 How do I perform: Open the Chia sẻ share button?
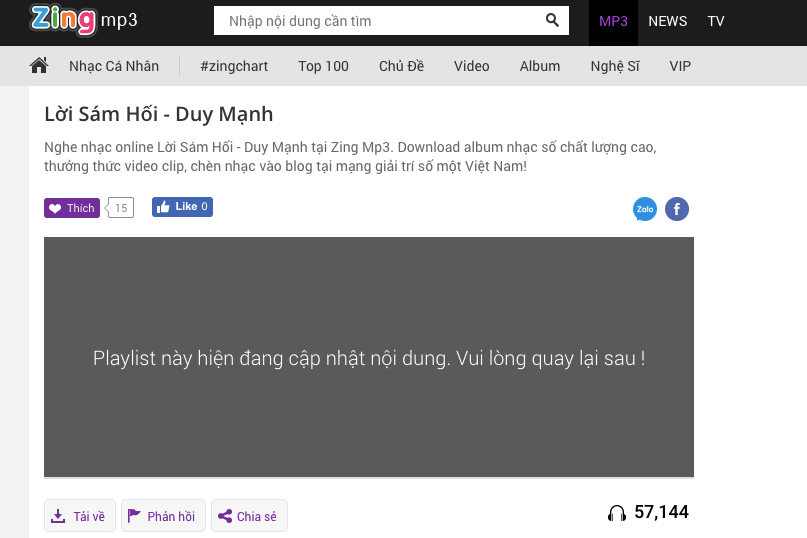pos(249,516)
